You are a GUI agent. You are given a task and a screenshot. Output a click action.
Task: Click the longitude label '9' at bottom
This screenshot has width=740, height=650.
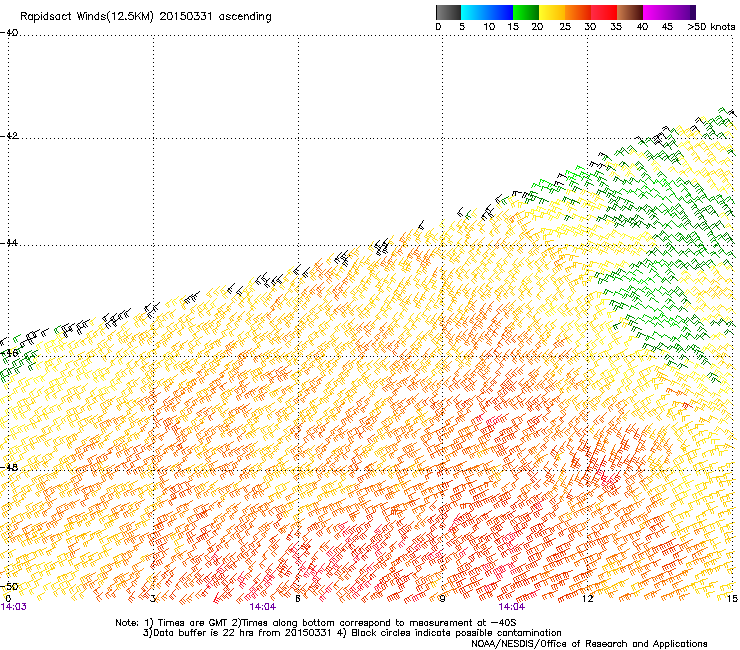tap(442, 599)
